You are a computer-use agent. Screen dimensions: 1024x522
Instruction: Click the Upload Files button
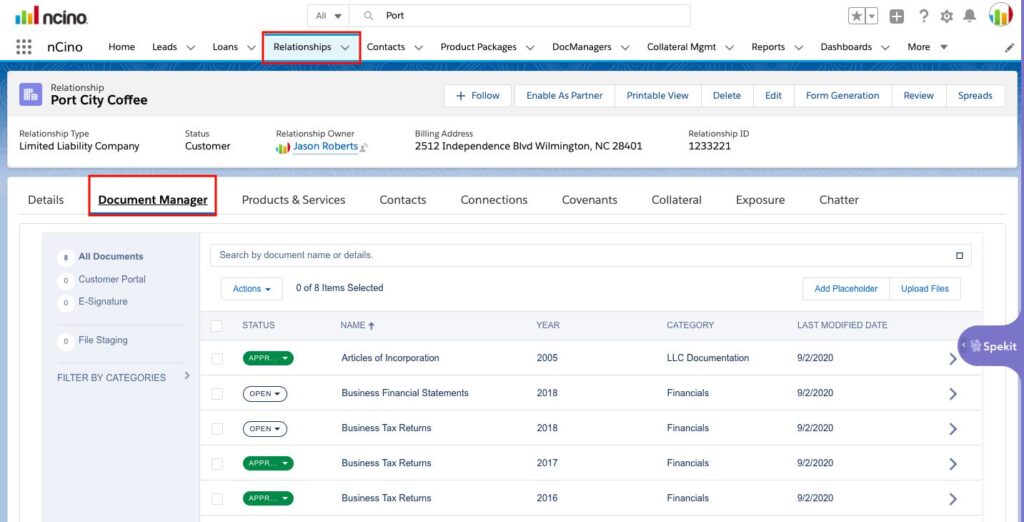(x=925, y=289)
